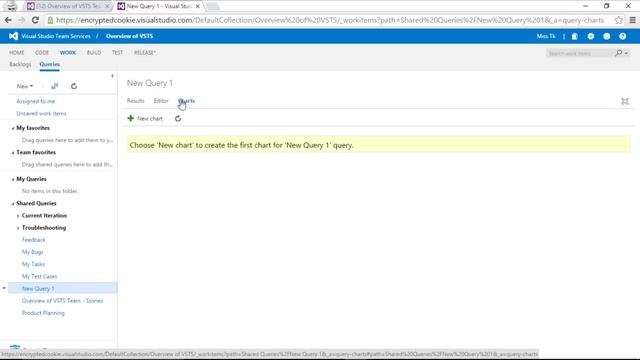Open the user account name menu

546,36
